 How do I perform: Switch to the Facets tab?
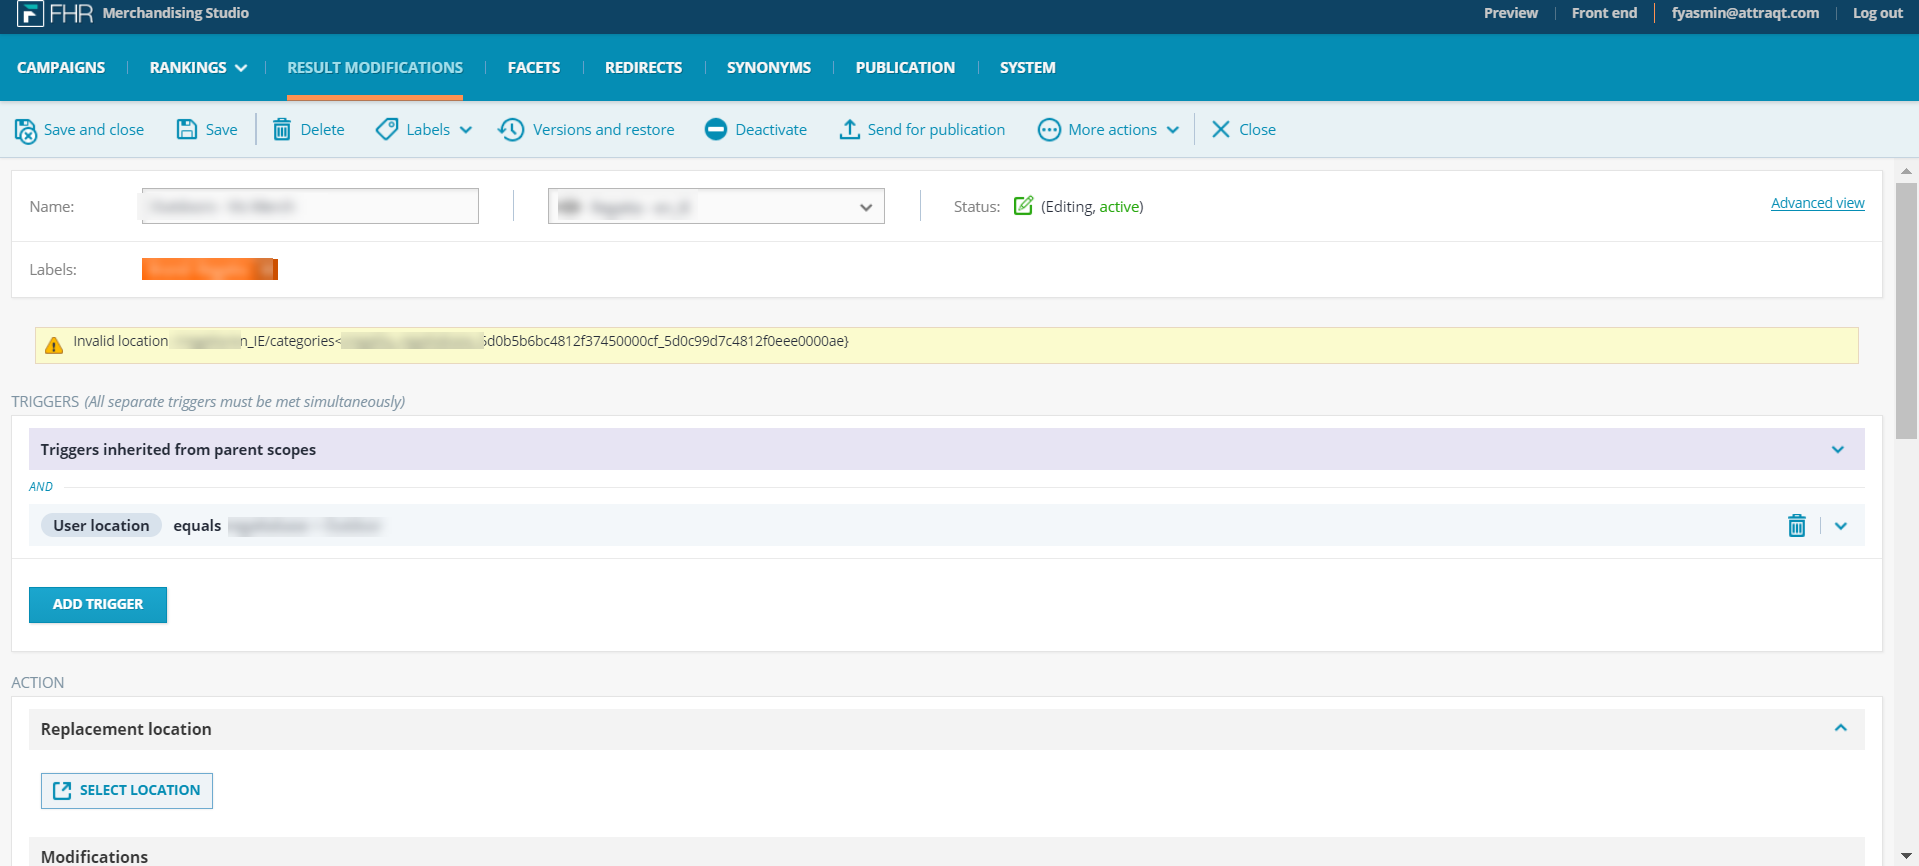coord(534,68)
